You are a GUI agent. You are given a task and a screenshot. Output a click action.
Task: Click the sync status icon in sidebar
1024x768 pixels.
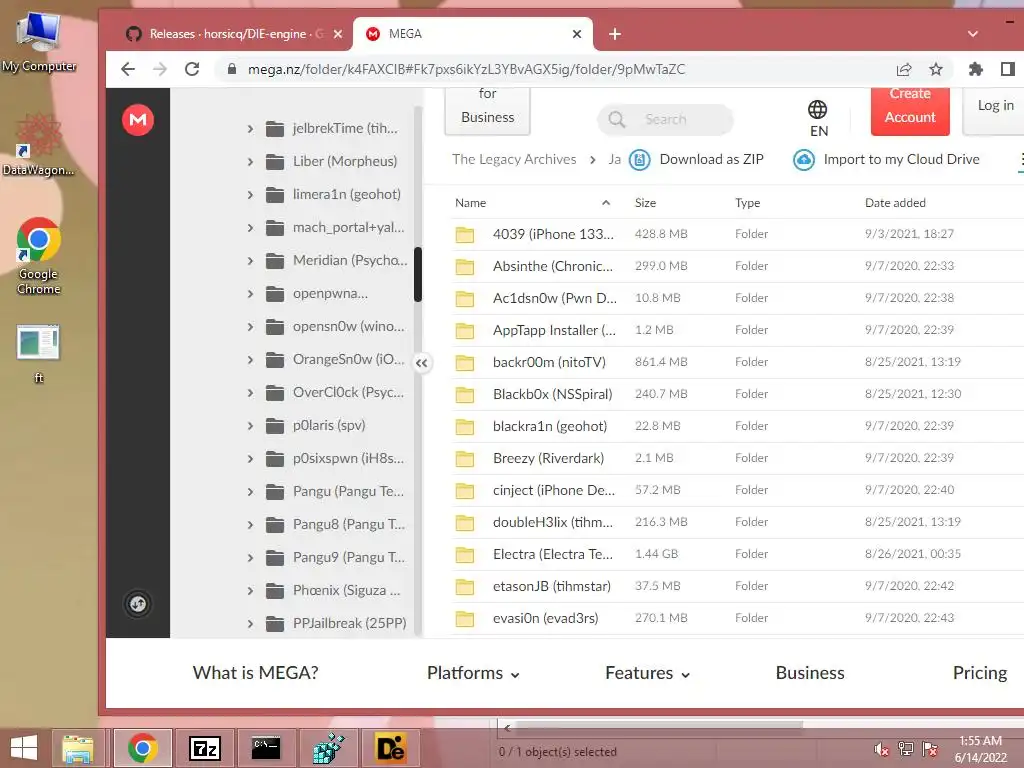[x=138, y=603]
